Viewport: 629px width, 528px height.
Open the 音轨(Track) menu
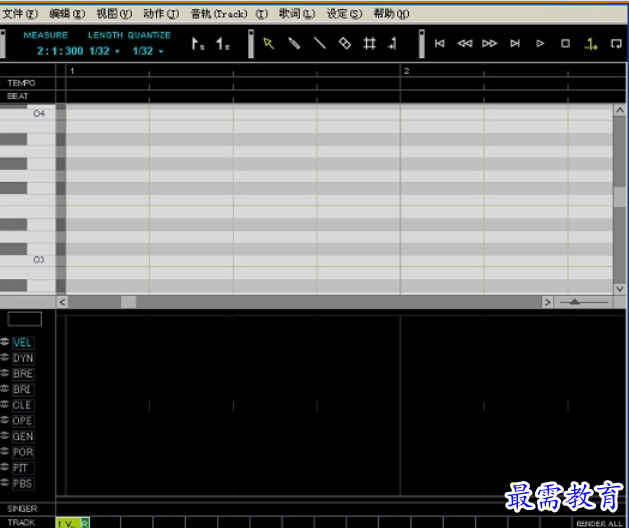point(229,14)
